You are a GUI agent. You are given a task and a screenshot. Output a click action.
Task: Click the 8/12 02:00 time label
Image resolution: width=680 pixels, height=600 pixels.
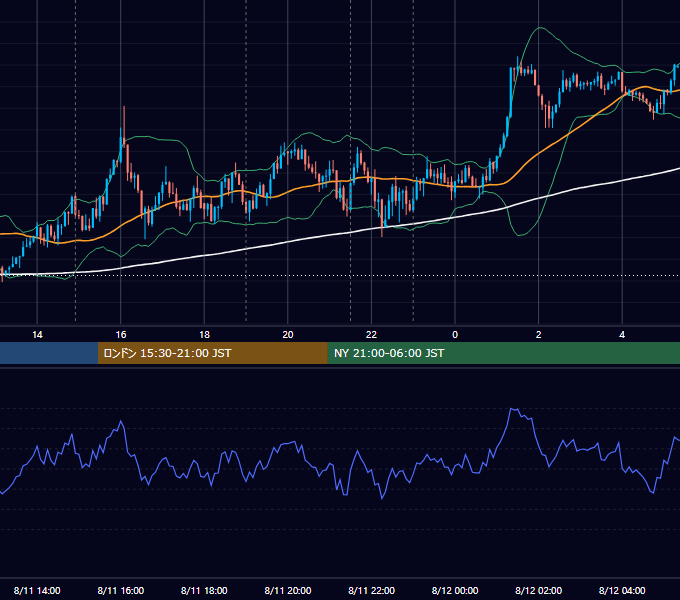click(539, 590)
